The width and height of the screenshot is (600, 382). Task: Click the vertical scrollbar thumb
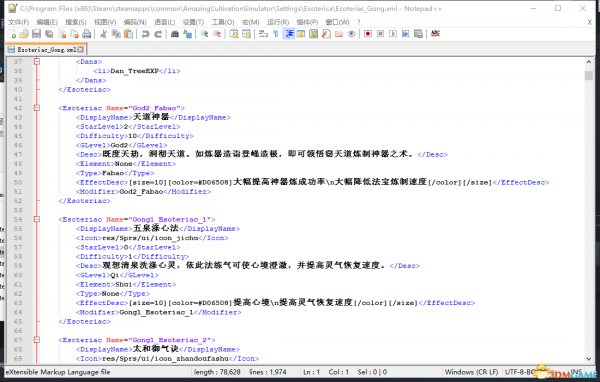click(589, 75)
